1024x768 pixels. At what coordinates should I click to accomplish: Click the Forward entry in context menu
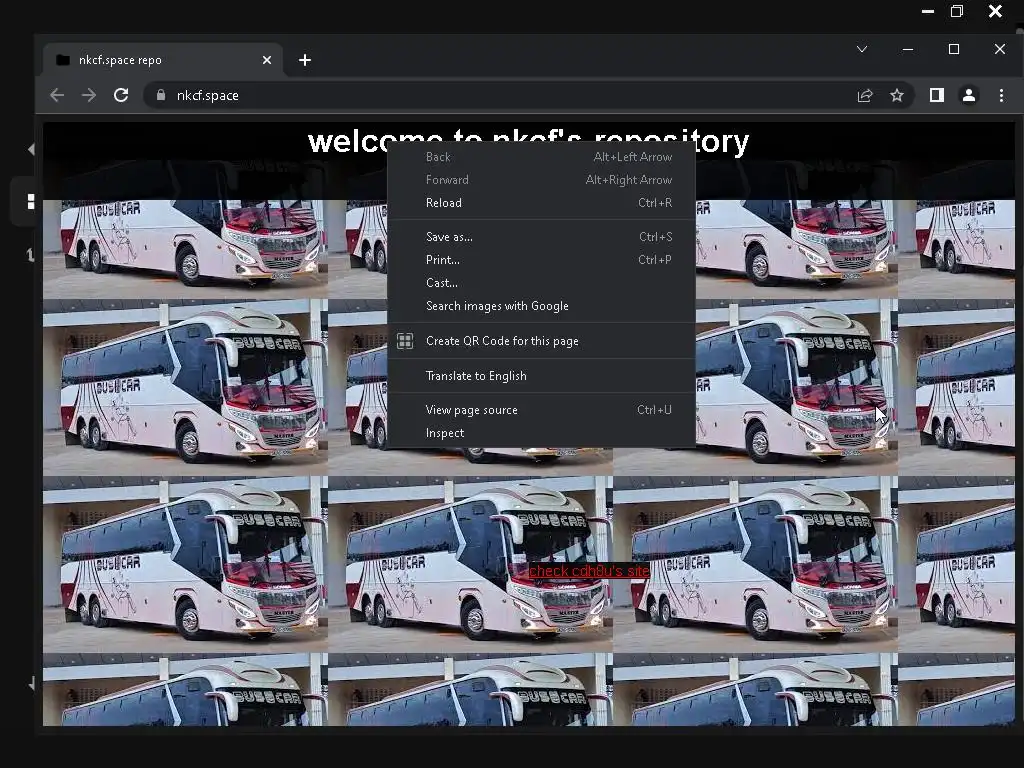click(541, 180)
